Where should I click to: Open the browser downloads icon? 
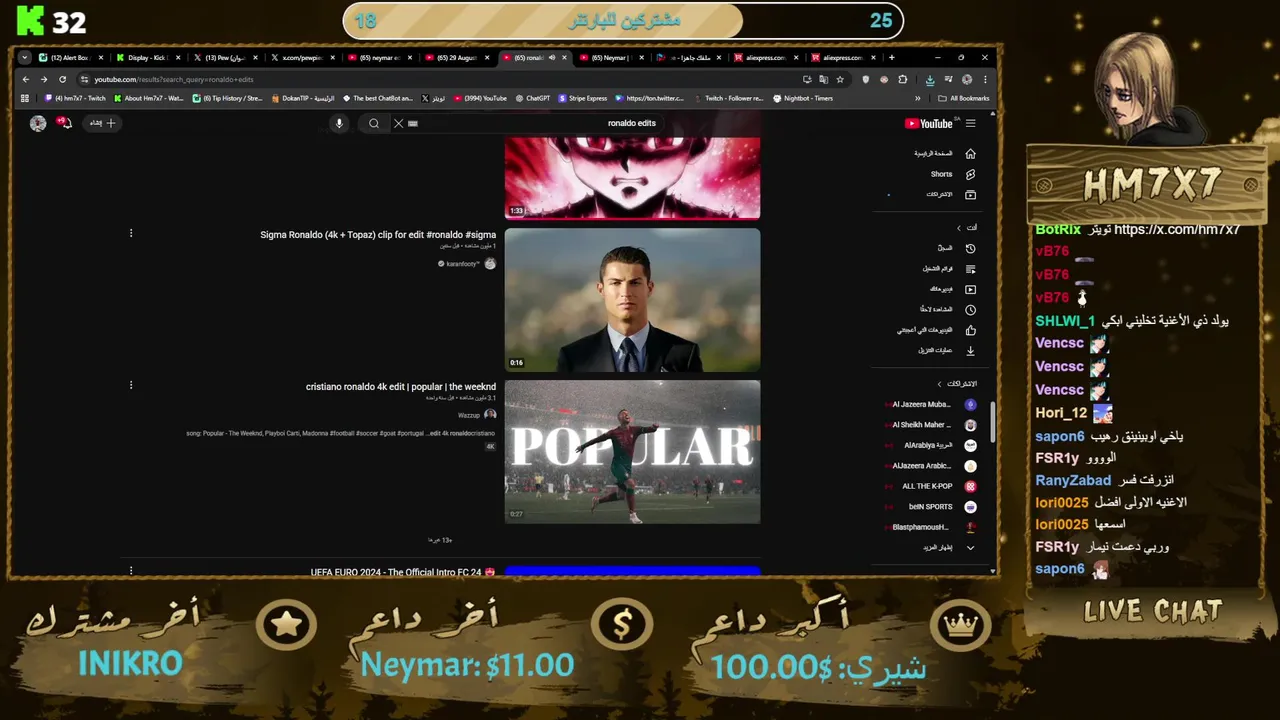pos(930,79)
